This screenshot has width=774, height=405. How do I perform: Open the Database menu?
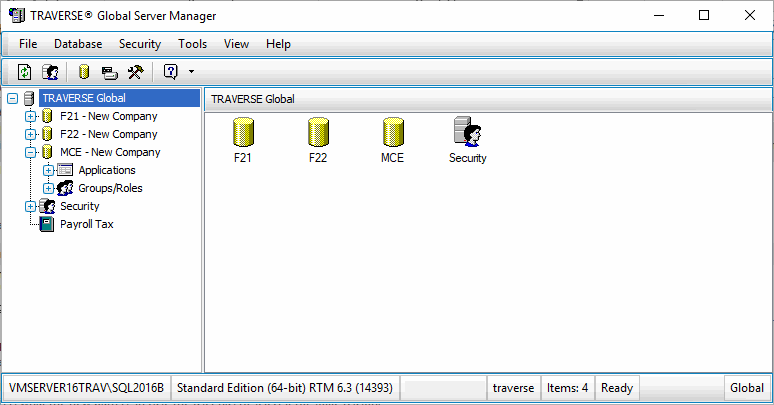(78, 44)
